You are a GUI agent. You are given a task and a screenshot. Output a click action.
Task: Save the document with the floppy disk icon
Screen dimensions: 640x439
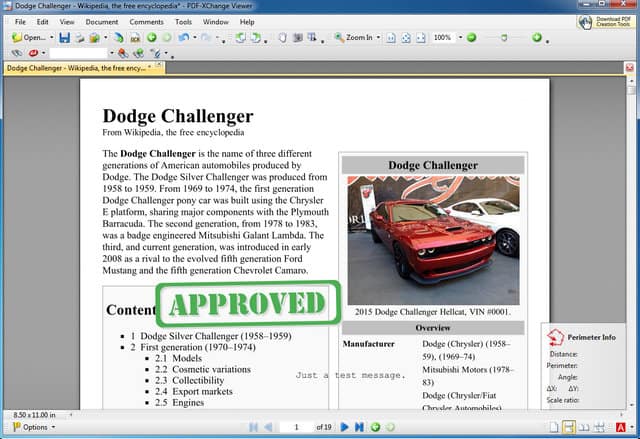coord(64,38)
